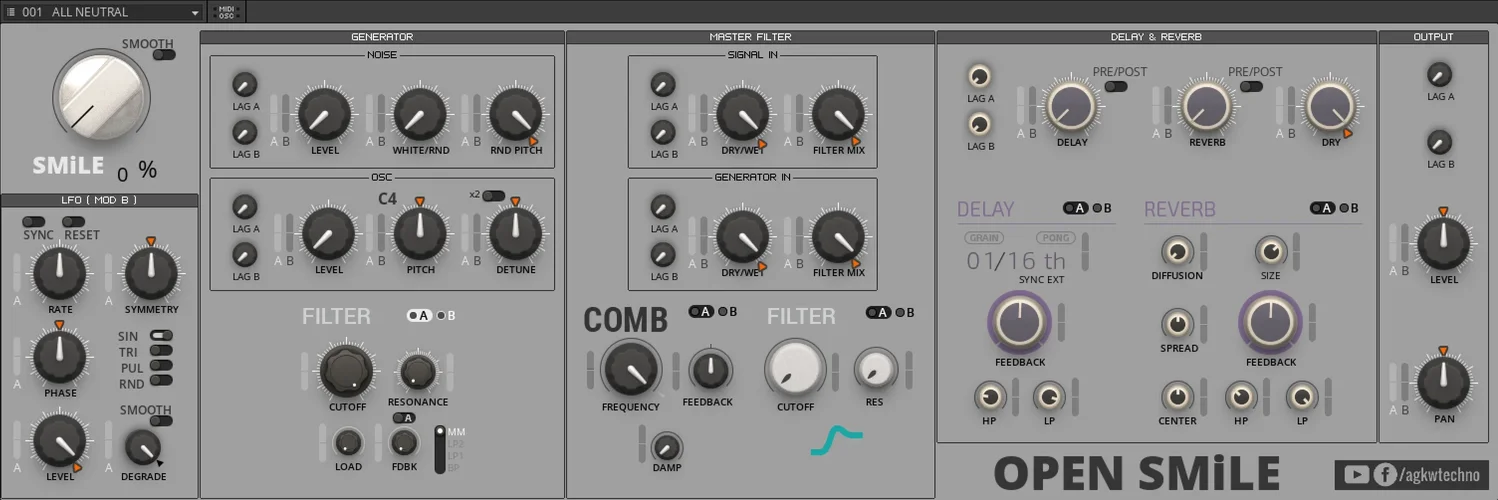The width and height of the screenshot is (1498, 500).
Task: Click the LFO SYMMETRY knob
Action: (x=151, y=274)
